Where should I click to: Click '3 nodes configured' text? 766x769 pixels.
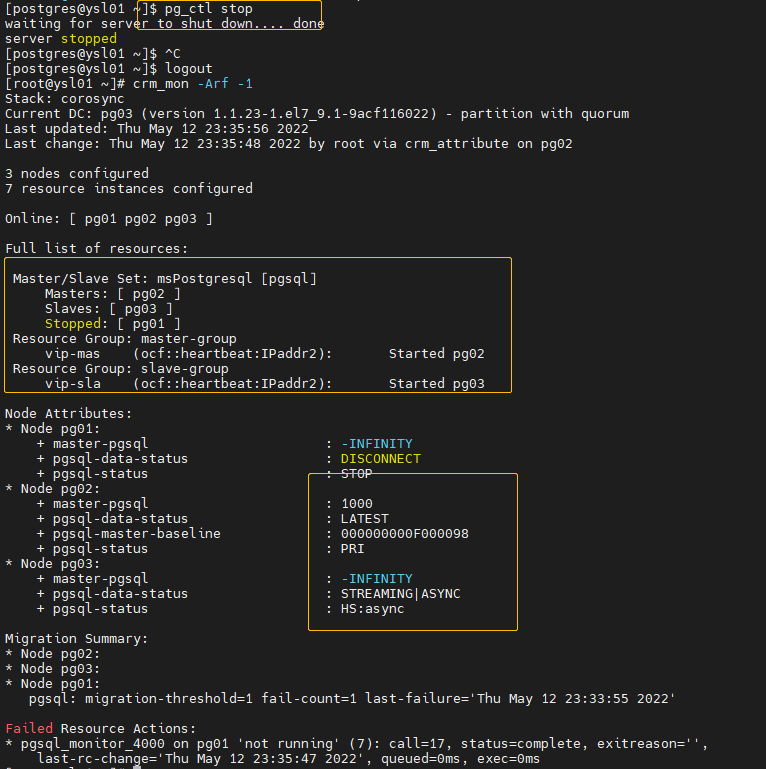[x=77, y=174]
